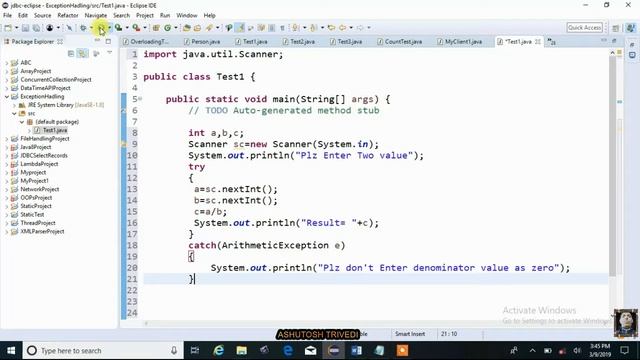Open the External Tools dropdown arrow
Viewport: 640px width, 360px height.
[144, 28]
